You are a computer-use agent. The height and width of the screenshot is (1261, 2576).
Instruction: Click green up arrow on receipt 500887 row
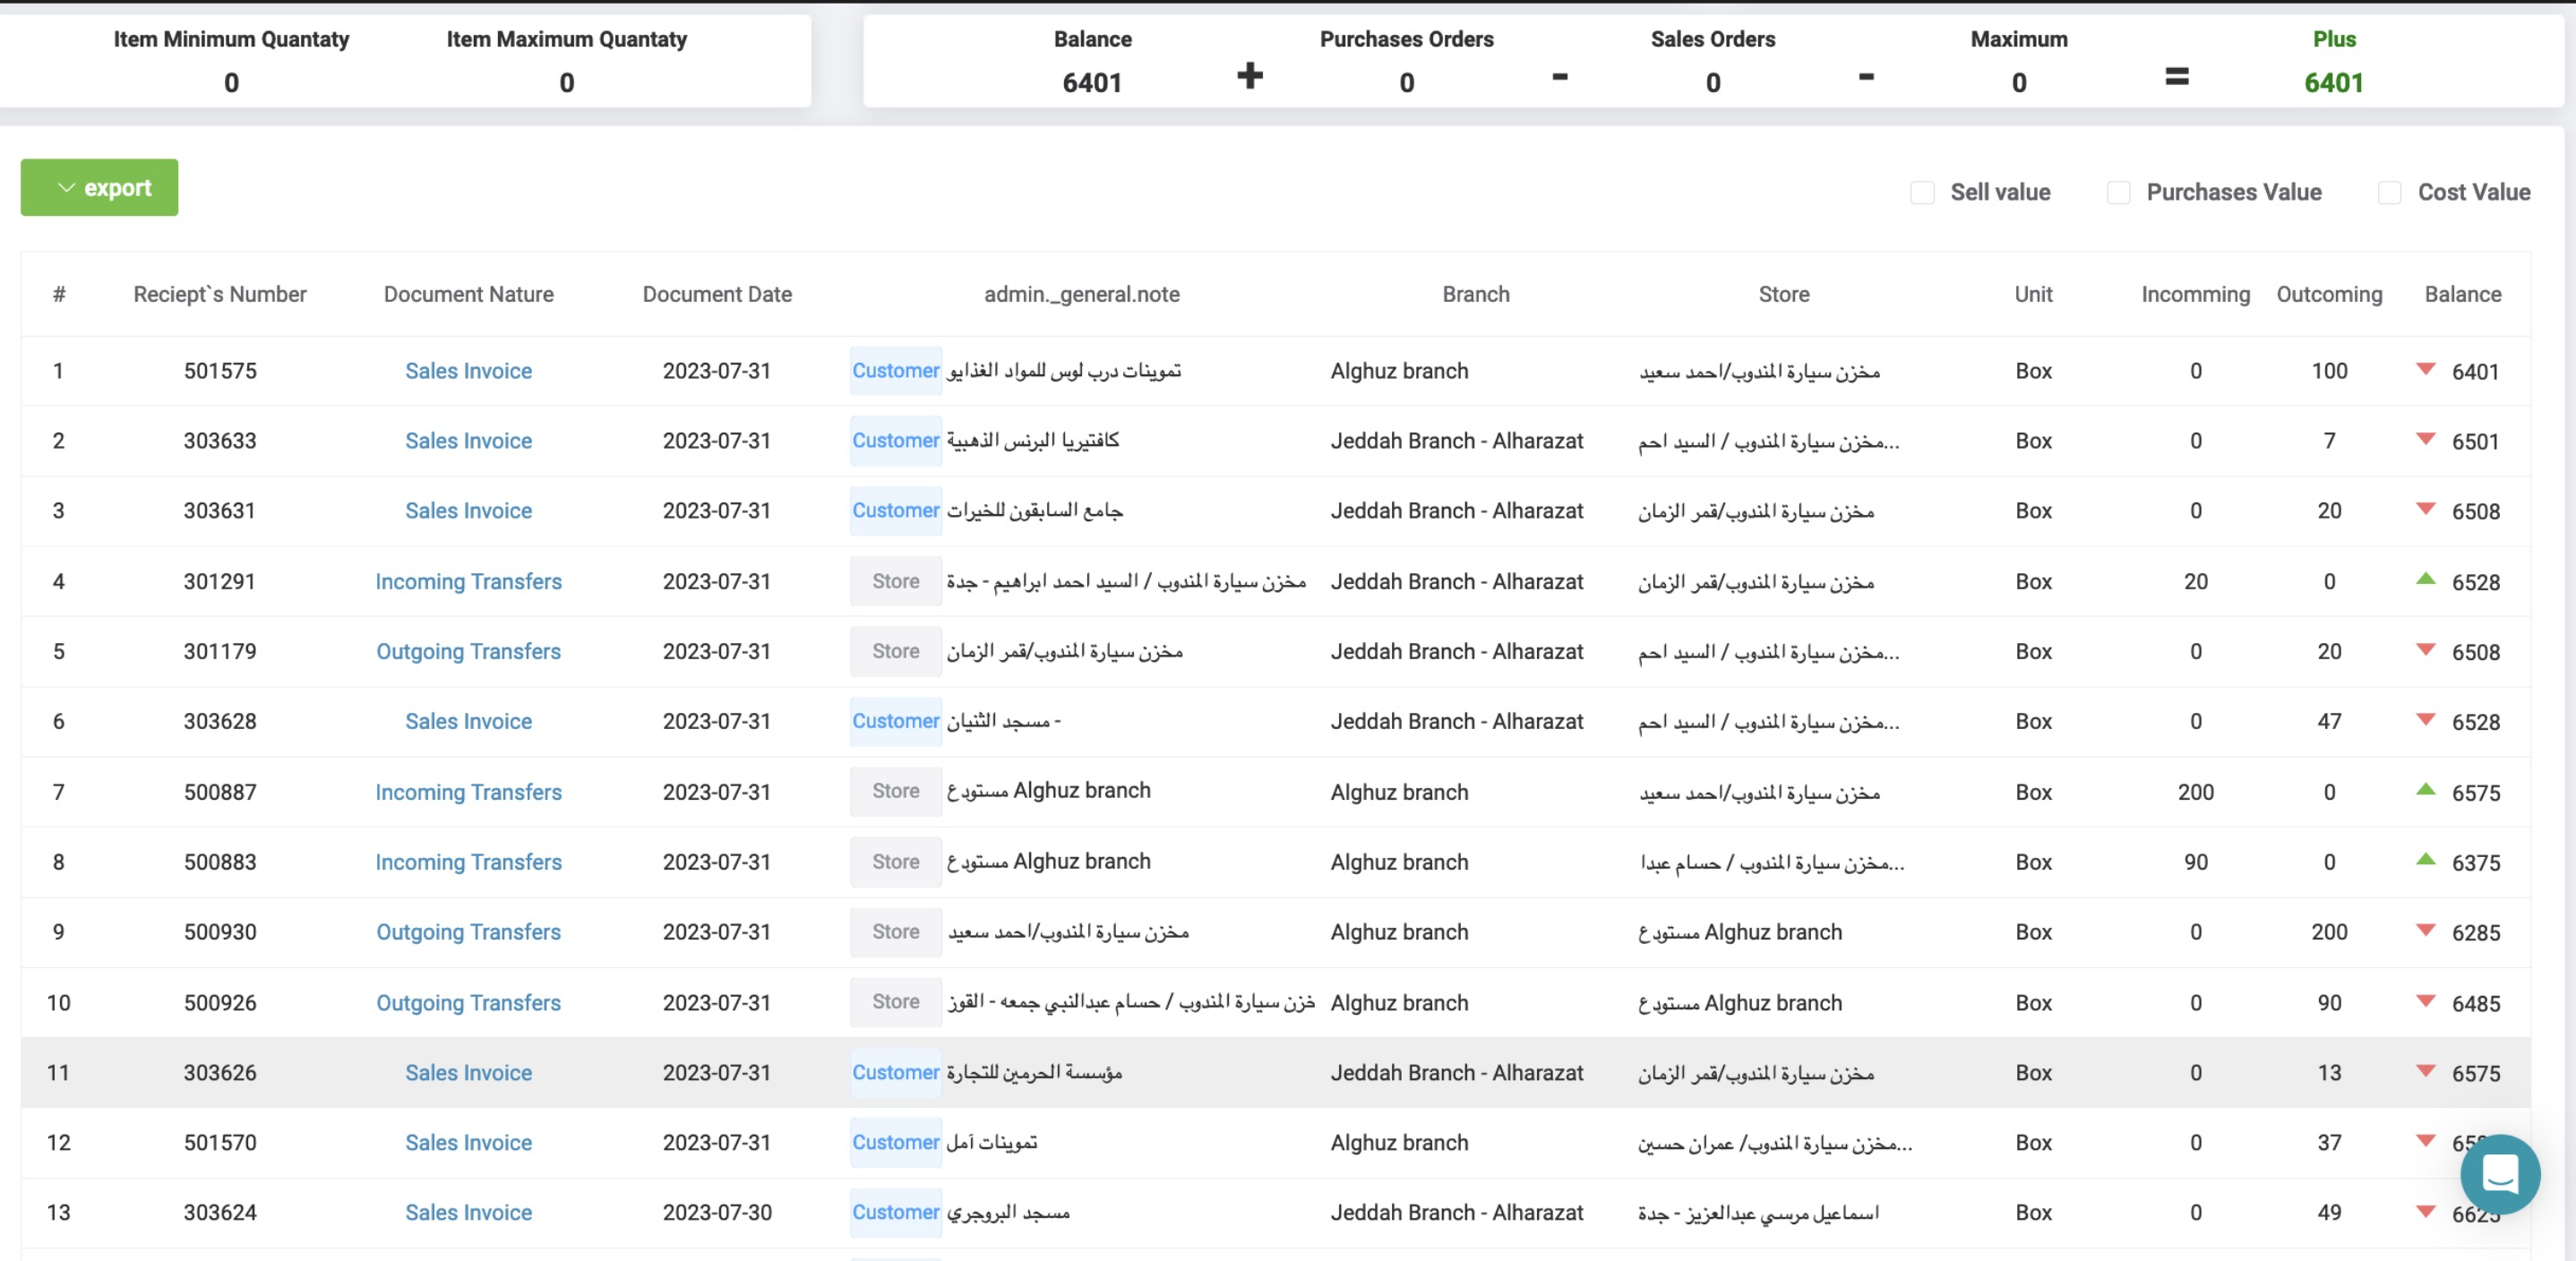[2425, 790]
